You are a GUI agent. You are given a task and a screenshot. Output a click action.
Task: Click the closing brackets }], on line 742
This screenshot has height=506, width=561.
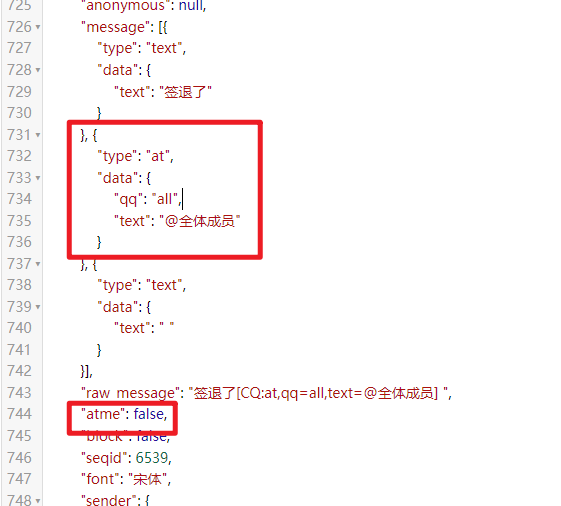(x=87, y=371)
